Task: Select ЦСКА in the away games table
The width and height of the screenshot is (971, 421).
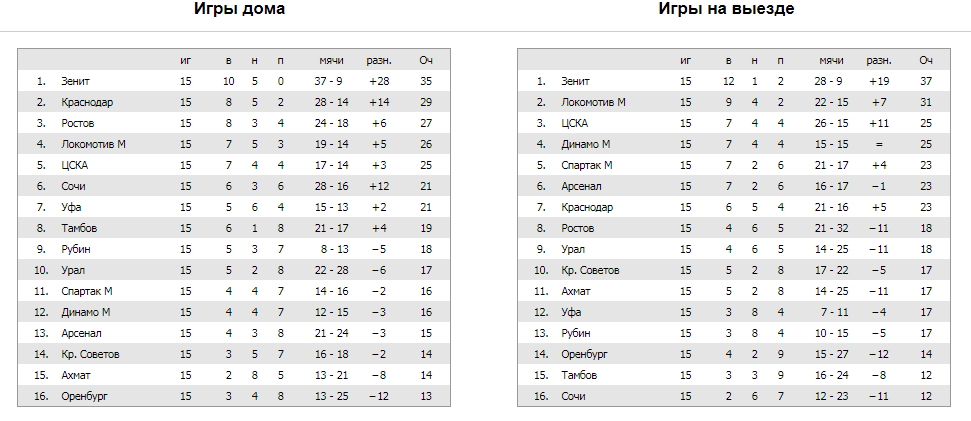Action: pyautogui.click(x=574, y=123)
